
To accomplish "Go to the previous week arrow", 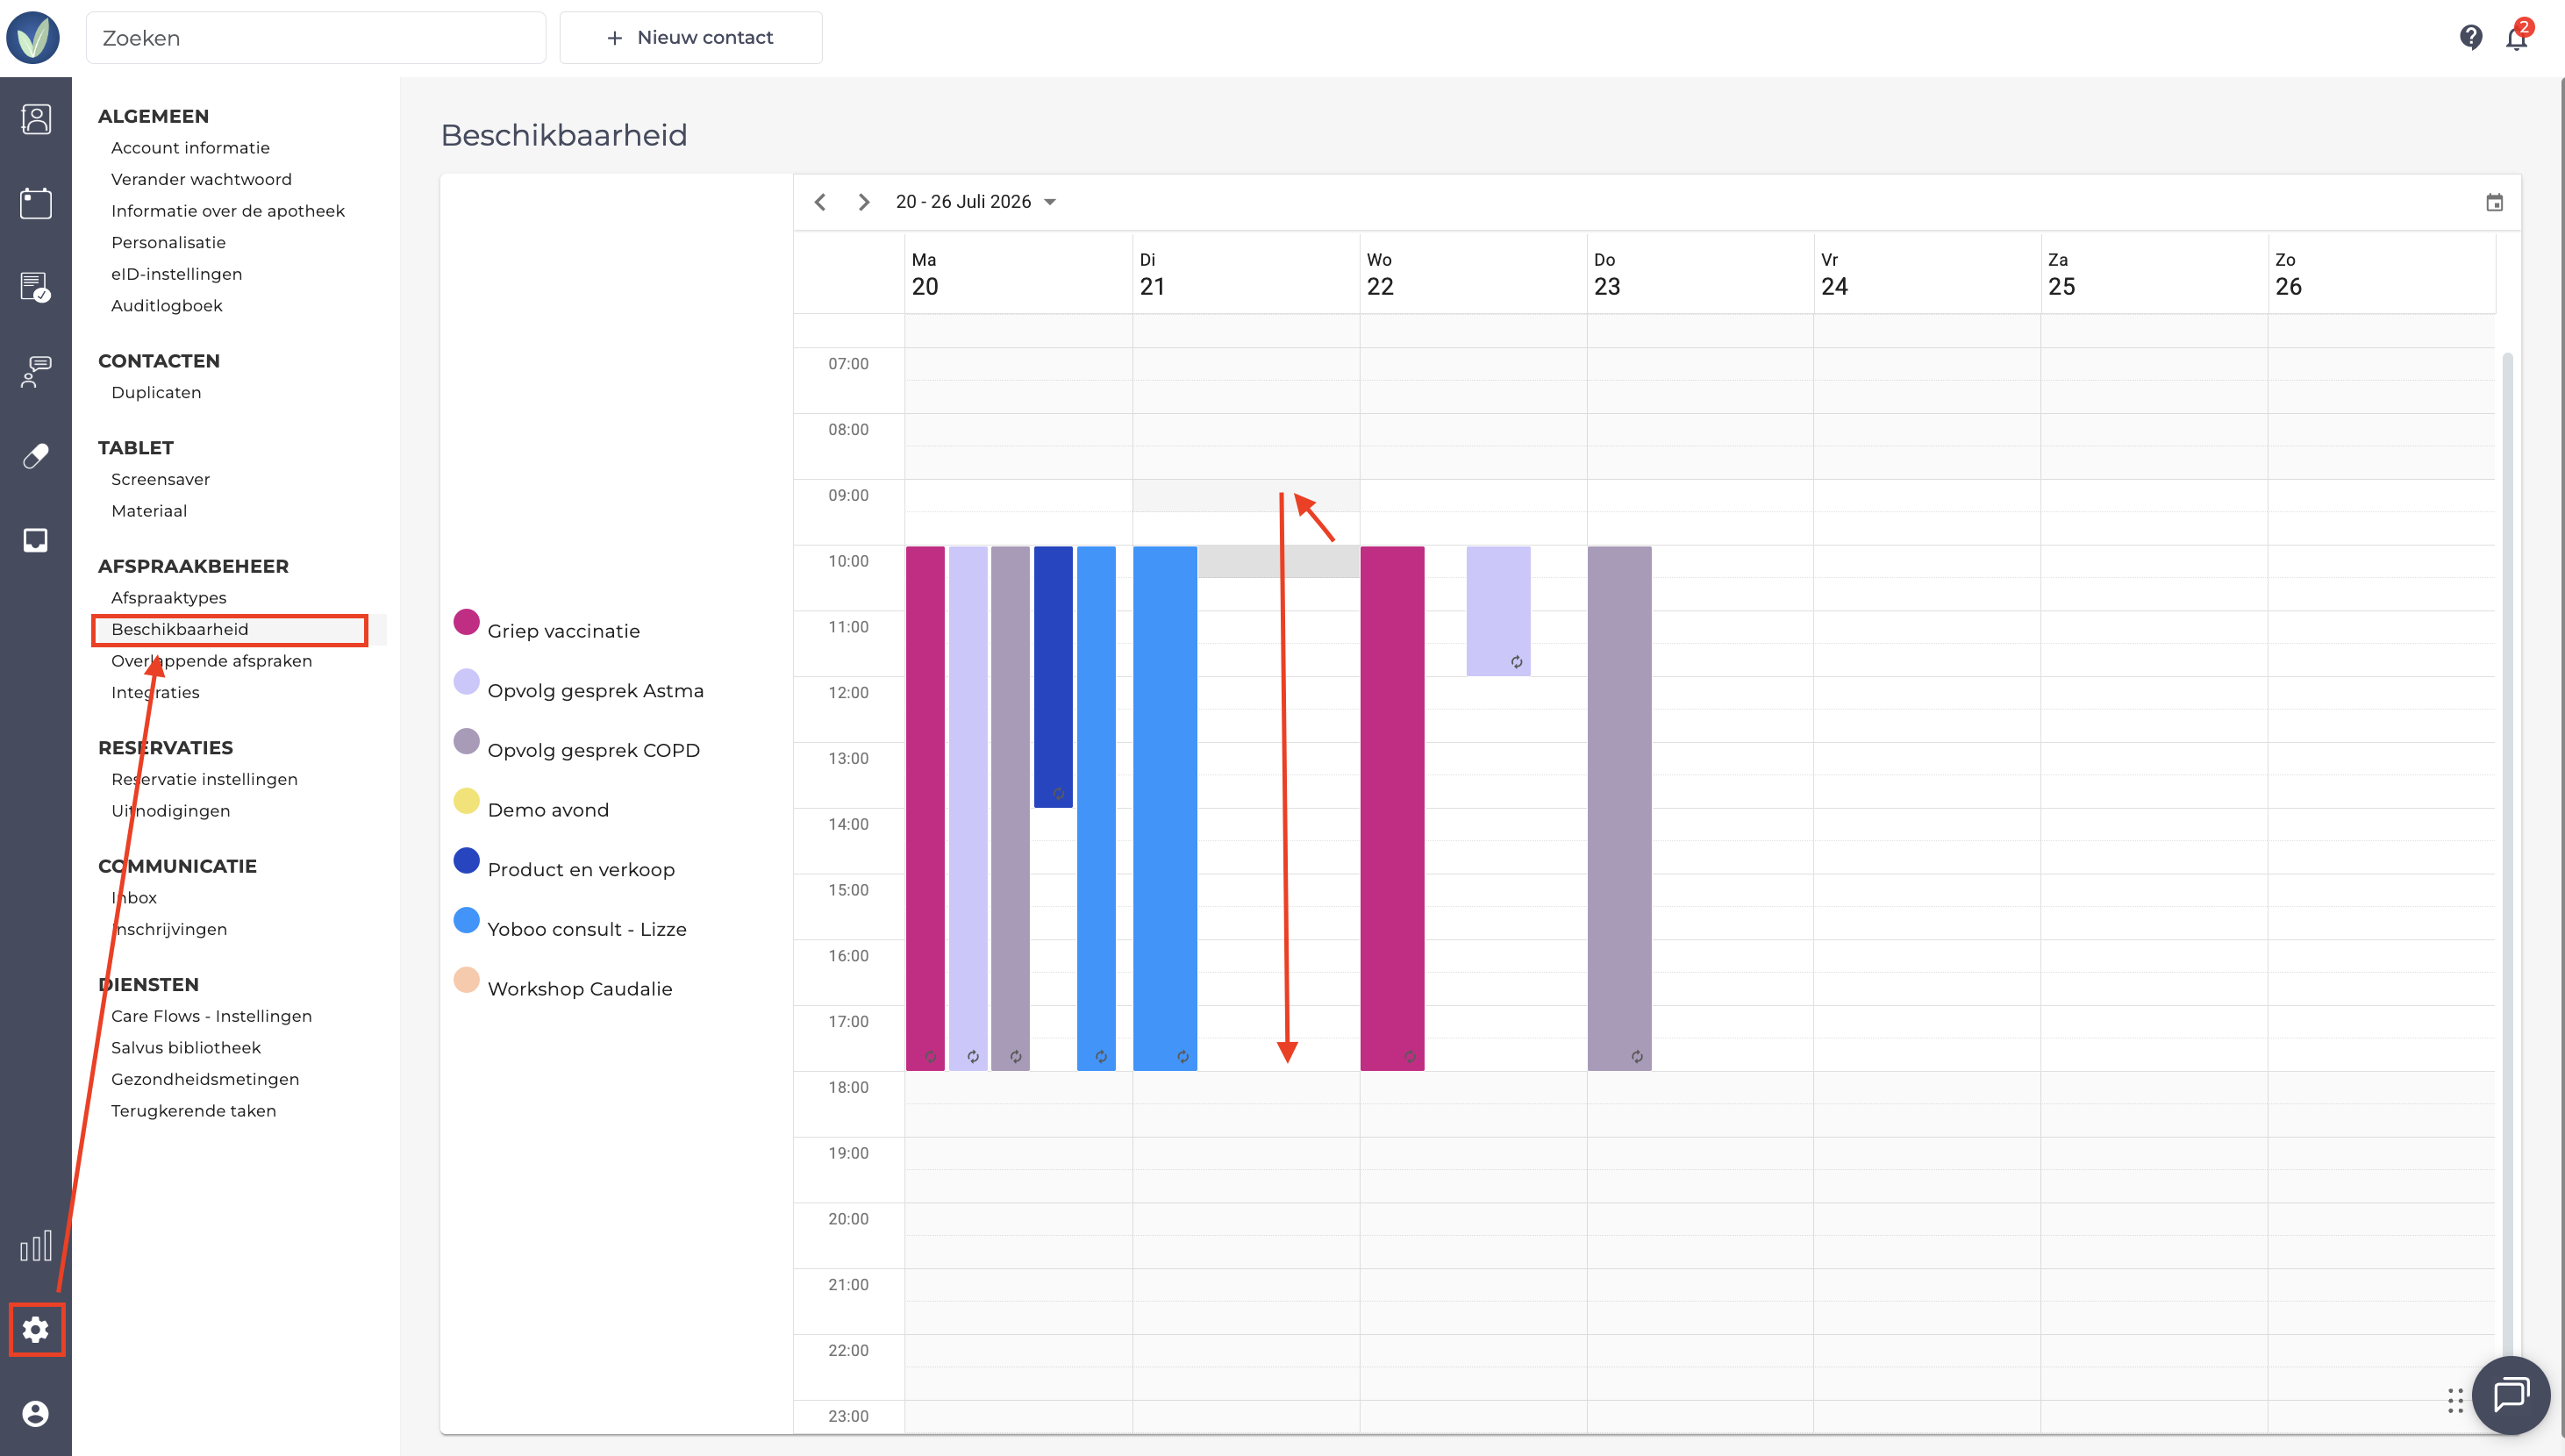I will pyautogui.click(x=820, y=202).
